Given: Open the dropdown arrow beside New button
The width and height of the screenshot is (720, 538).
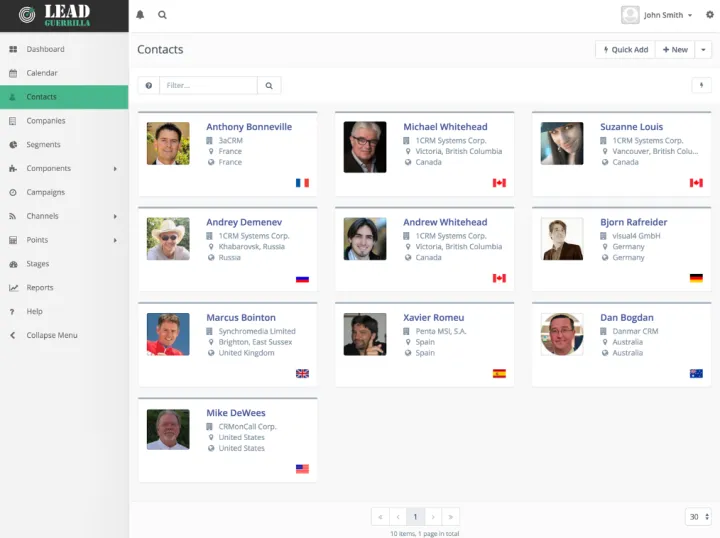Looking at the screenshot, I should (x=703, y=49).
